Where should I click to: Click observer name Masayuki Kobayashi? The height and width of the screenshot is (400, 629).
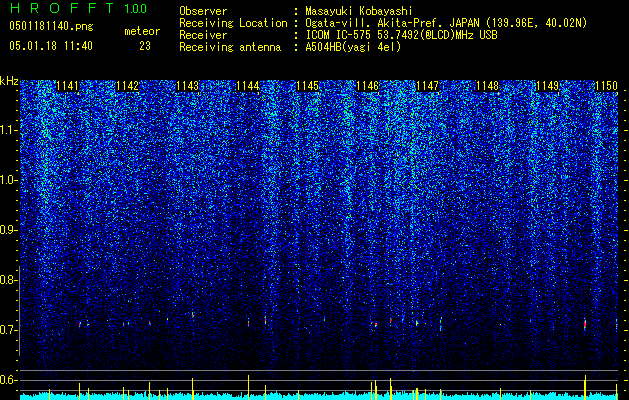pos(359,11)
